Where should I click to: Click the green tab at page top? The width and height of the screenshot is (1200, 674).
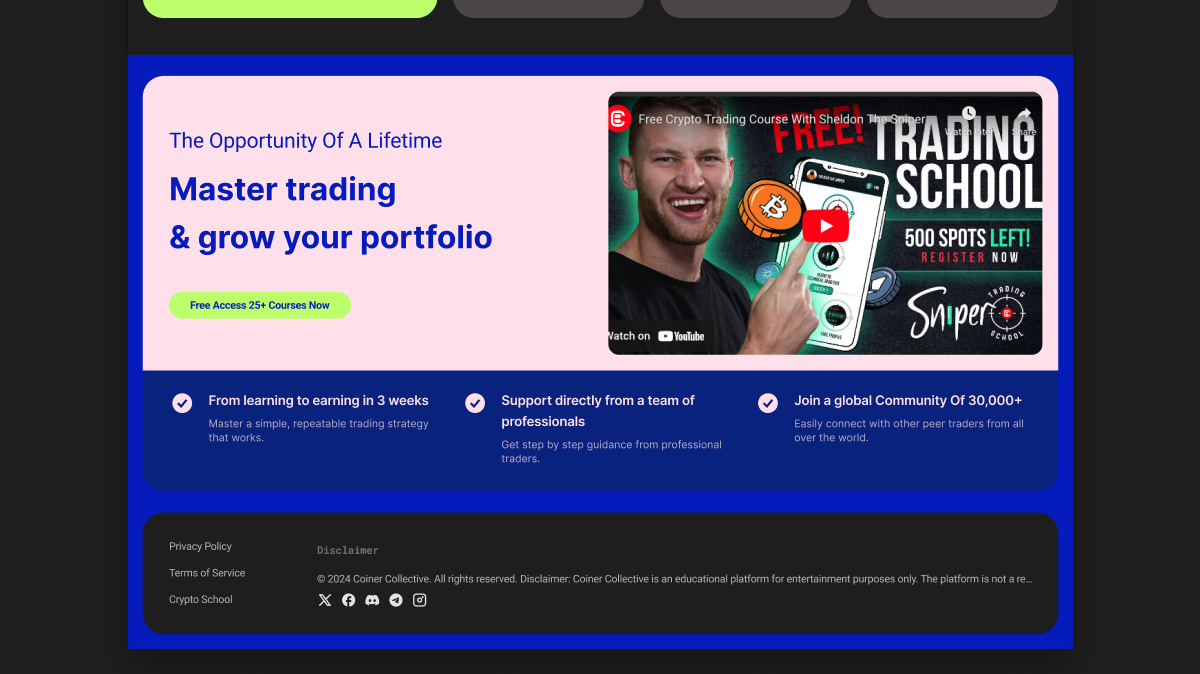290,8
